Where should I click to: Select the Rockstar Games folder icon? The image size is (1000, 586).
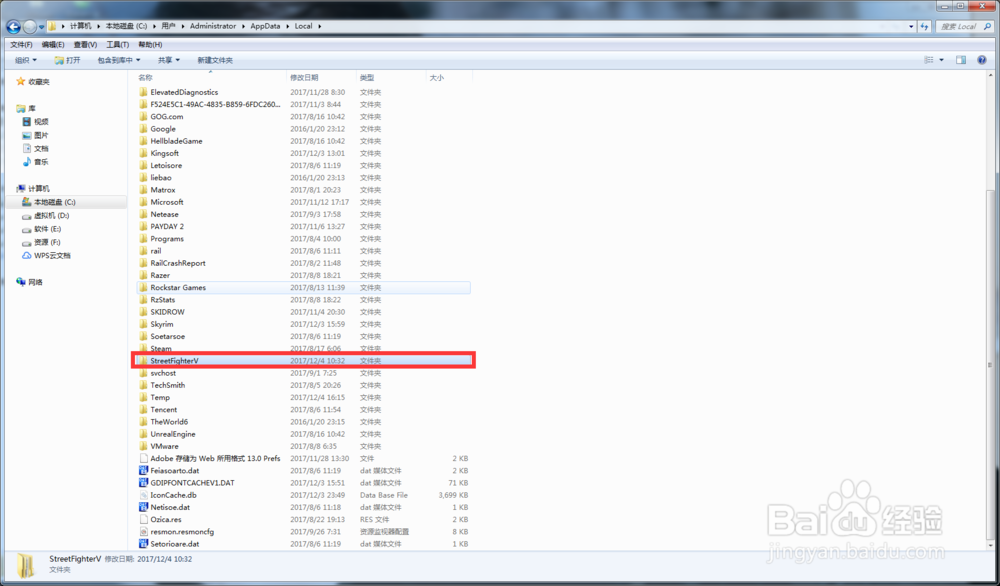coord(143,288)
